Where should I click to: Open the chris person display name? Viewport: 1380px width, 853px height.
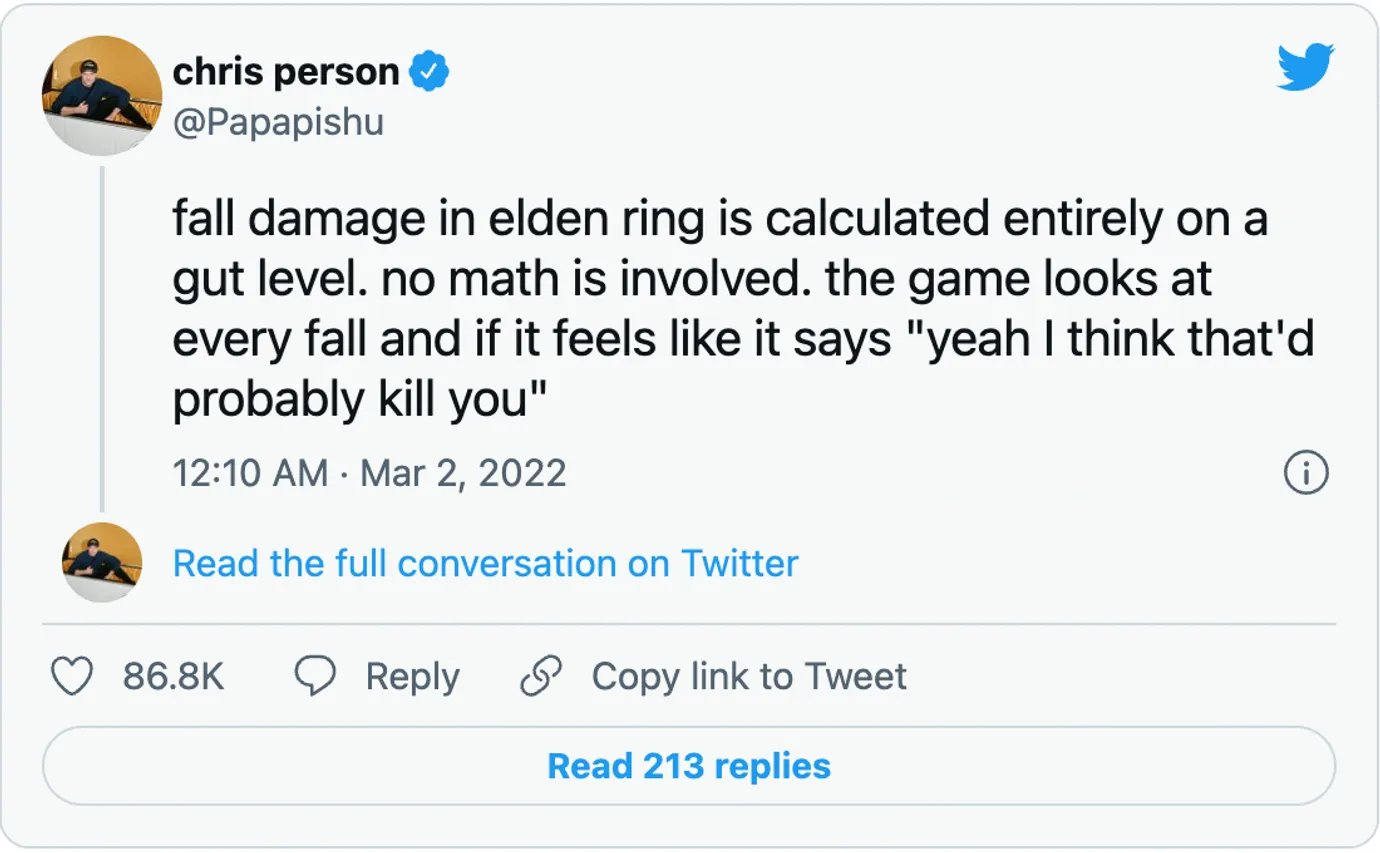pos(286,72)
